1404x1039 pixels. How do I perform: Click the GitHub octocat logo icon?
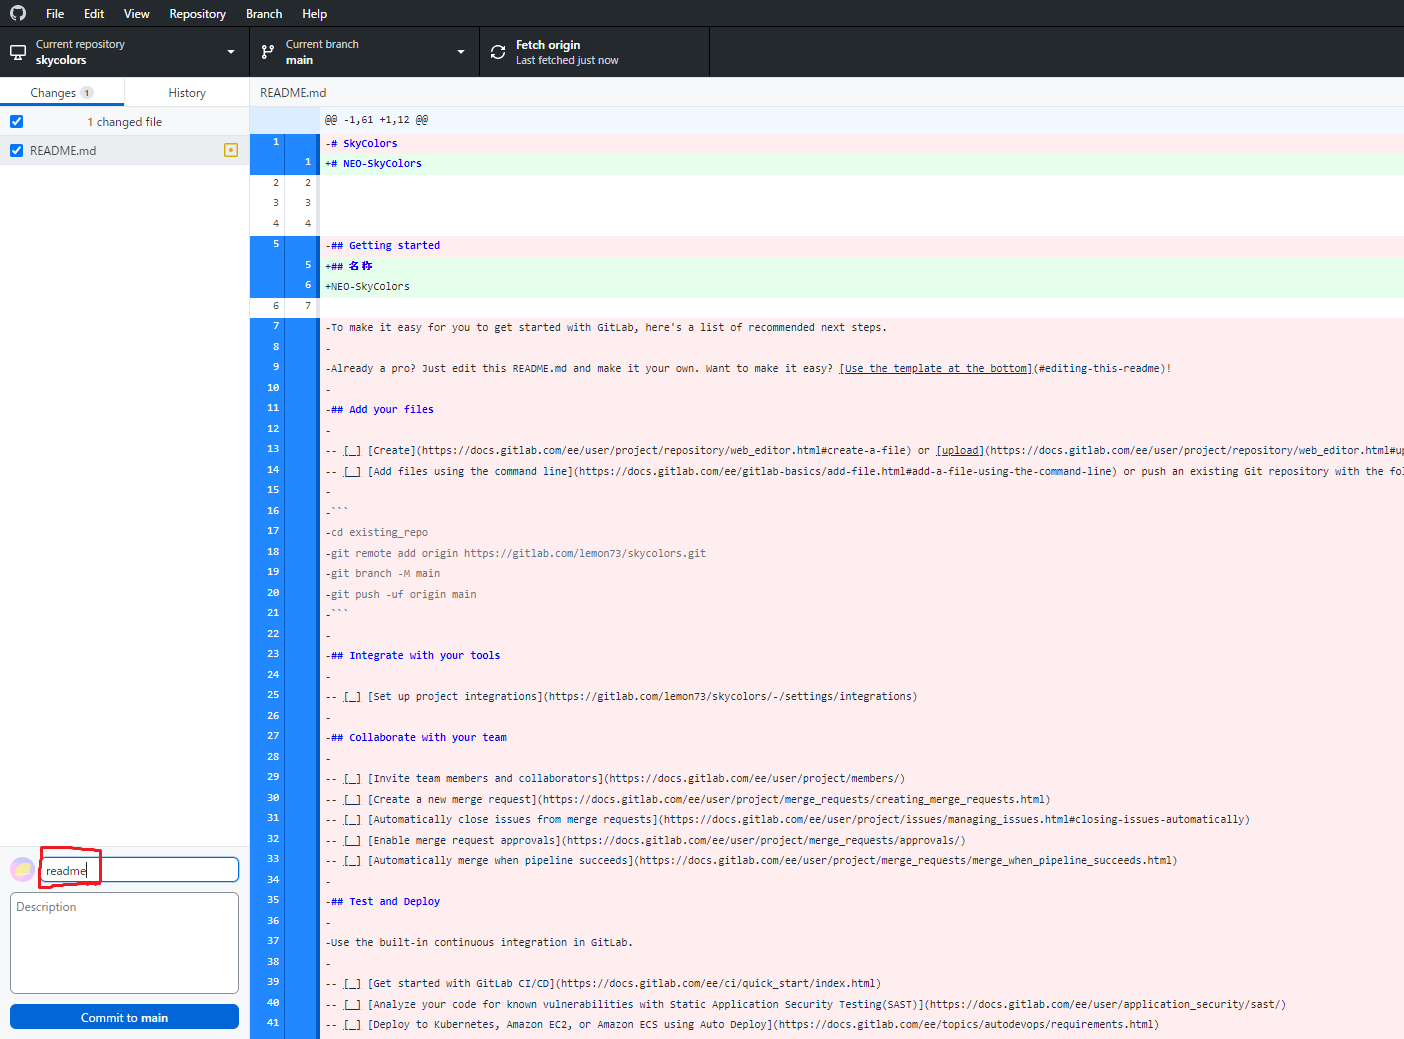click(16, 13)
